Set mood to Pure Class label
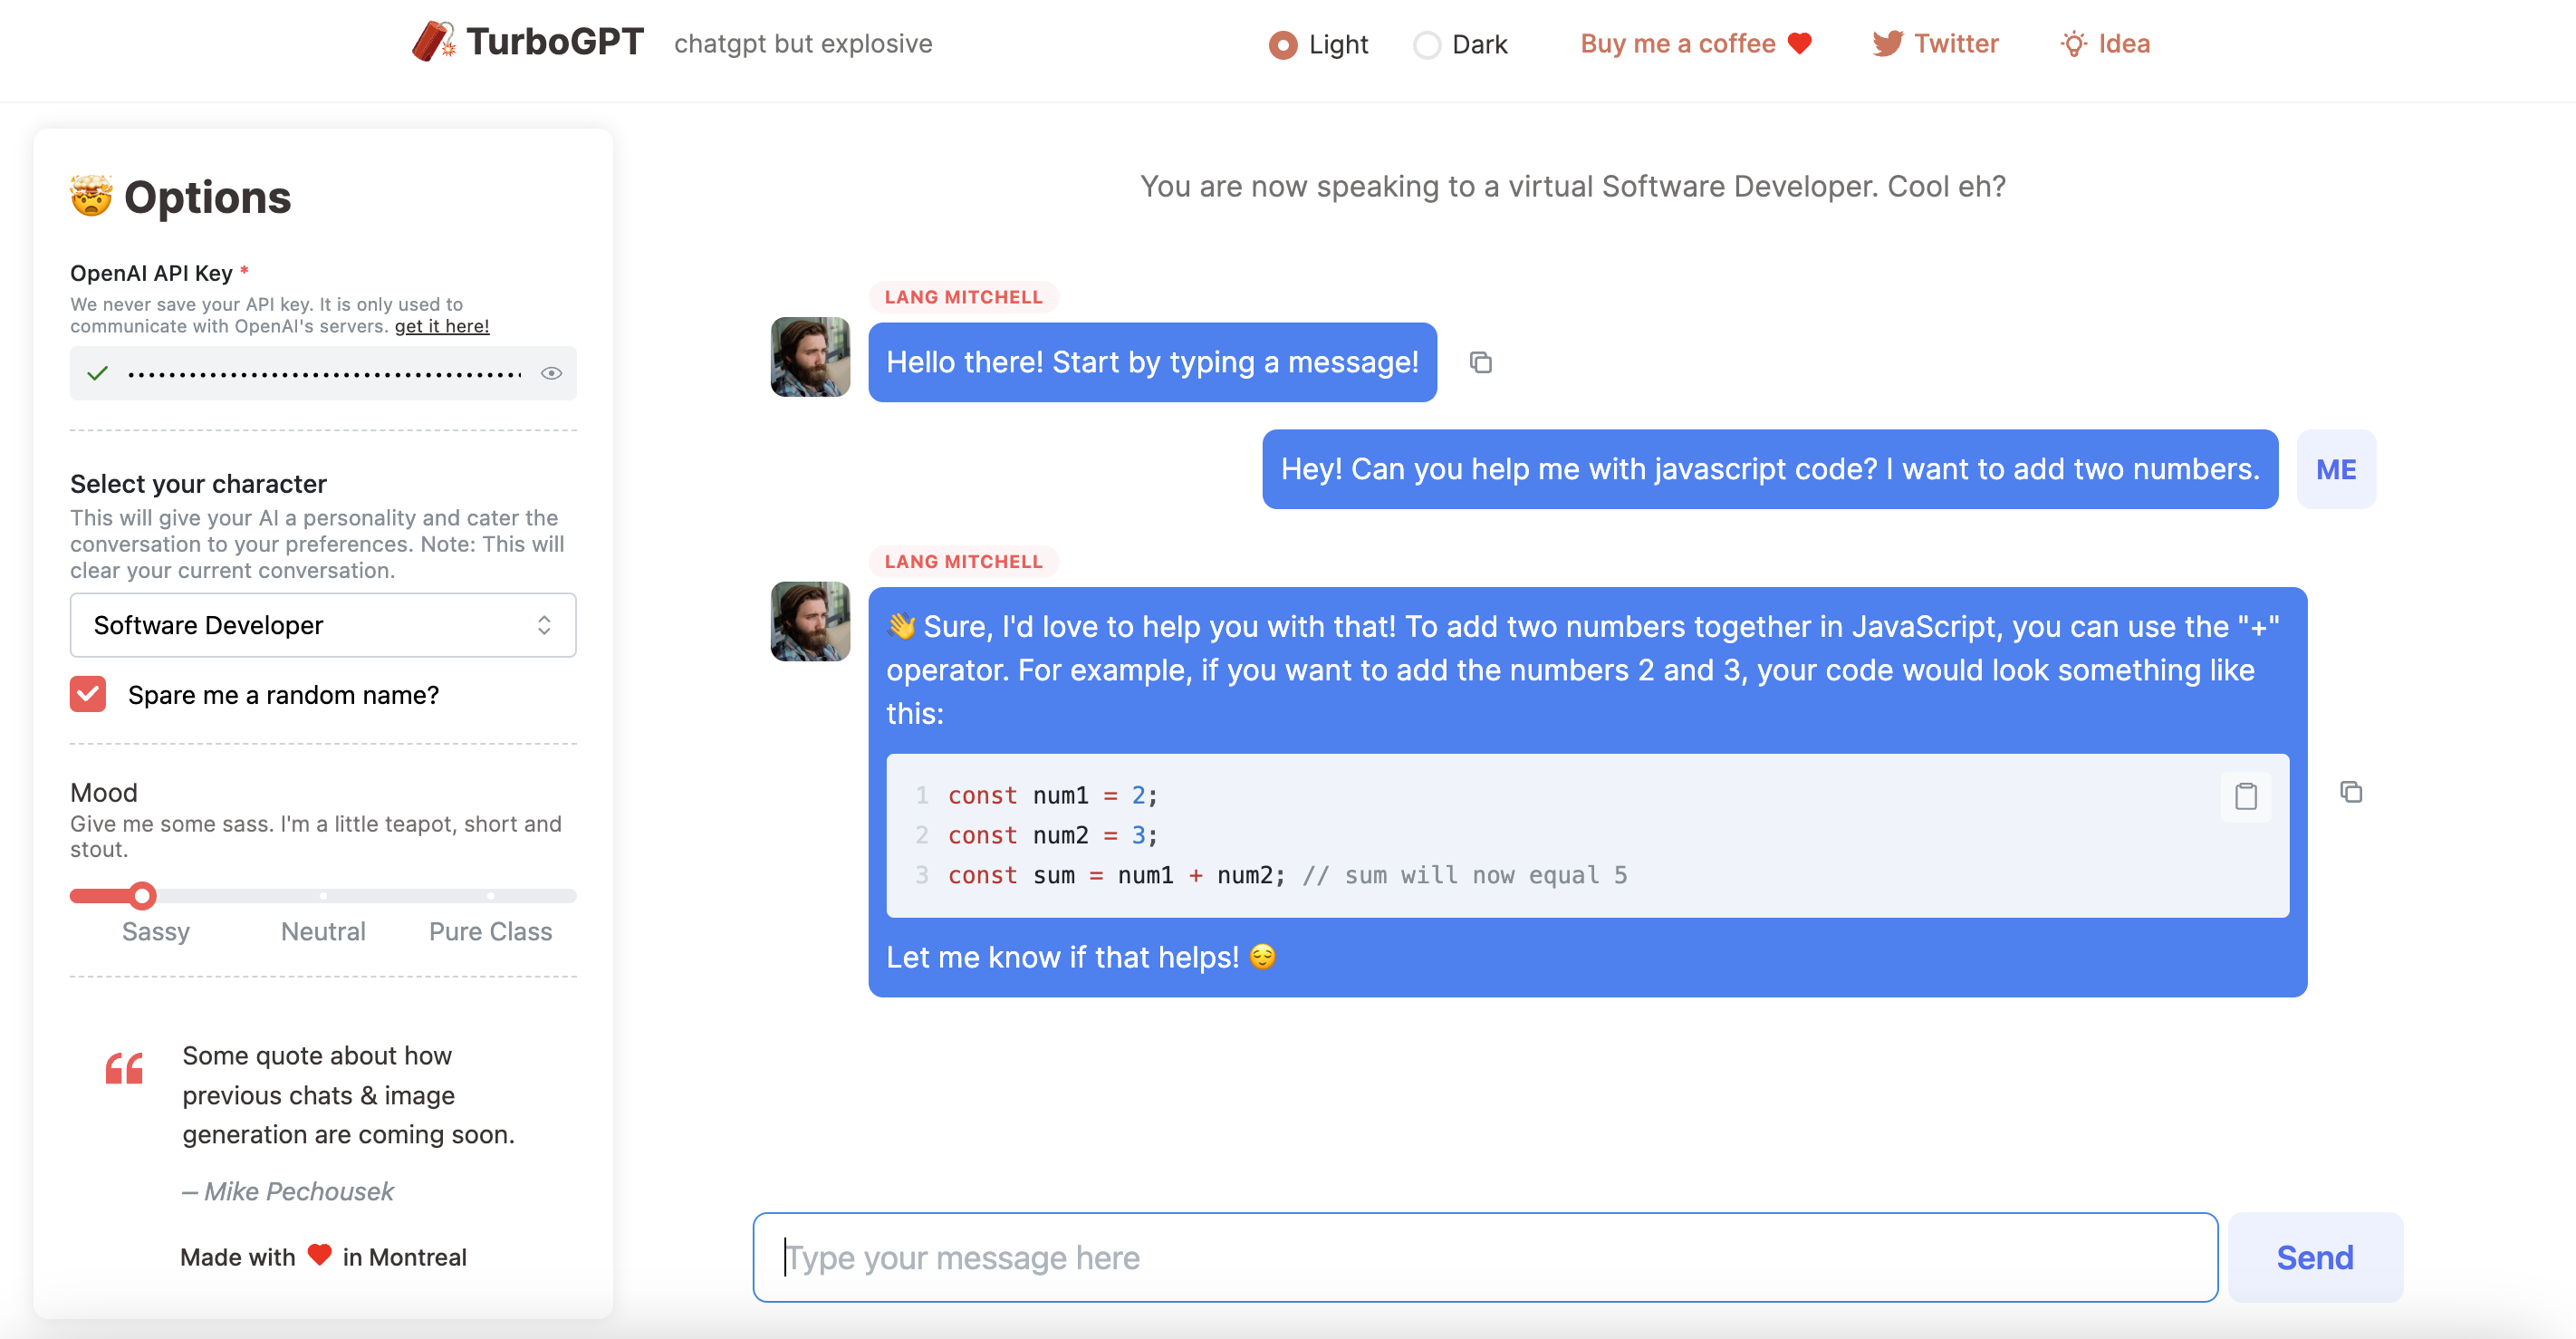2576x1339 pixels. click(x=490, y=931)
